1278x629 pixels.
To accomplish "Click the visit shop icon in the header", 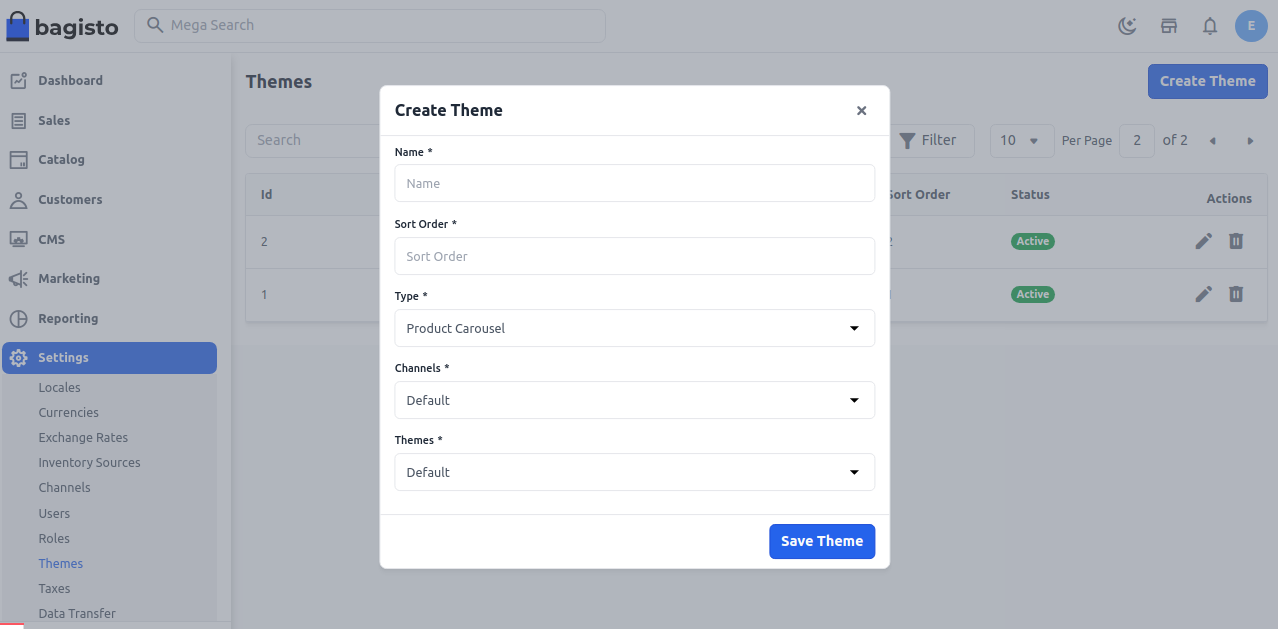I will (1168, 26).
